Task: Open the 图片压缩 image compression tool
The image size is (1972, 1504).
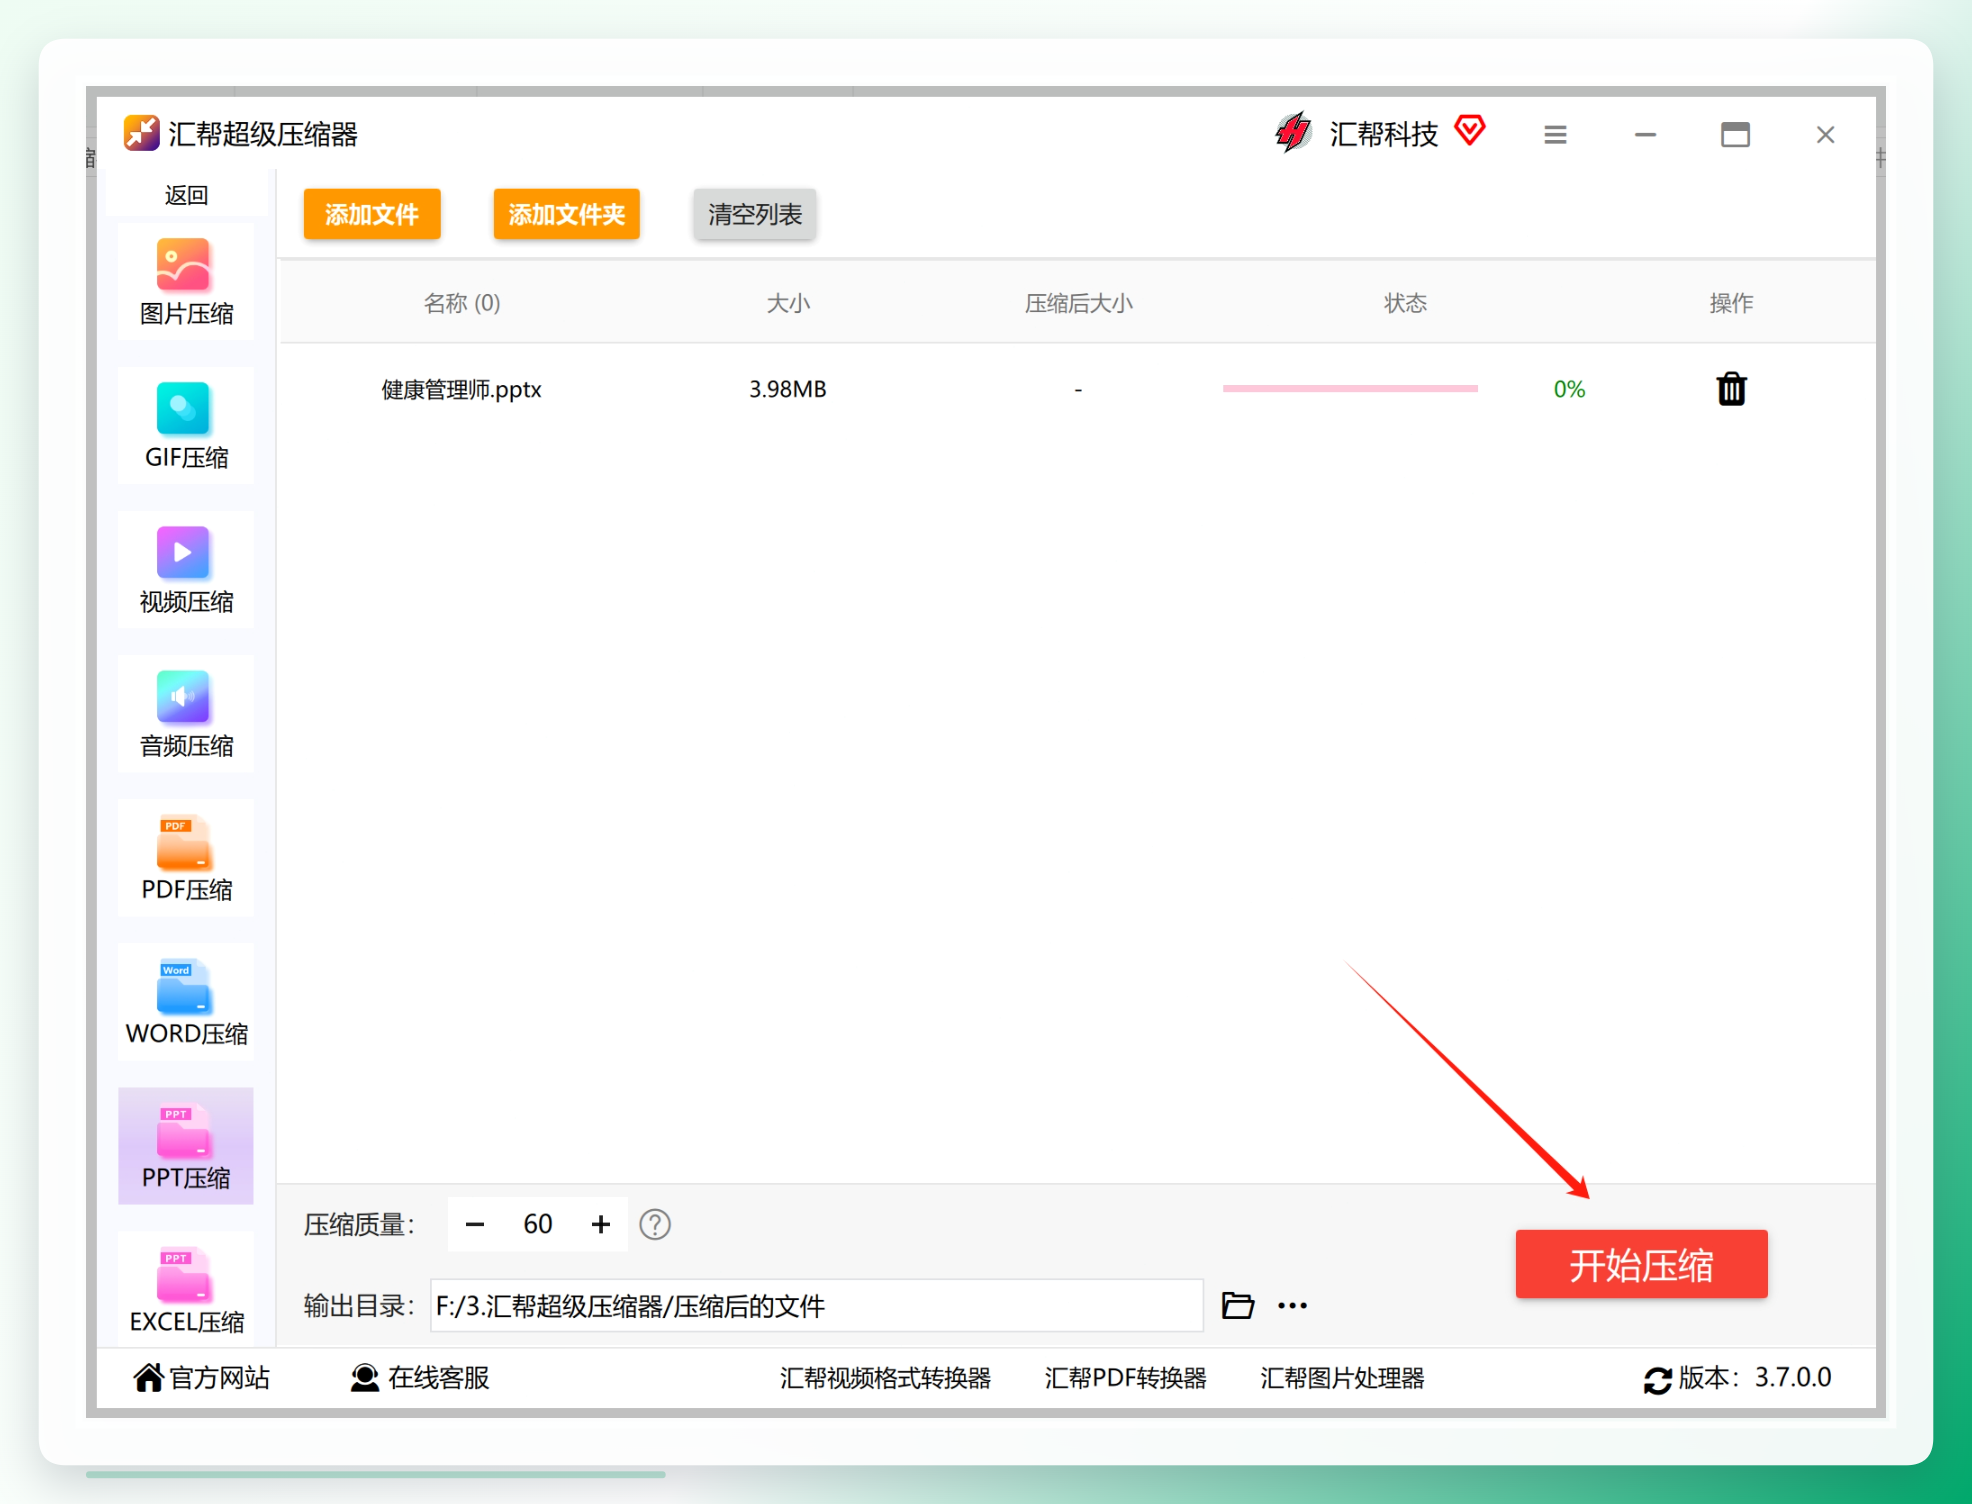Action: click(186, 283)
